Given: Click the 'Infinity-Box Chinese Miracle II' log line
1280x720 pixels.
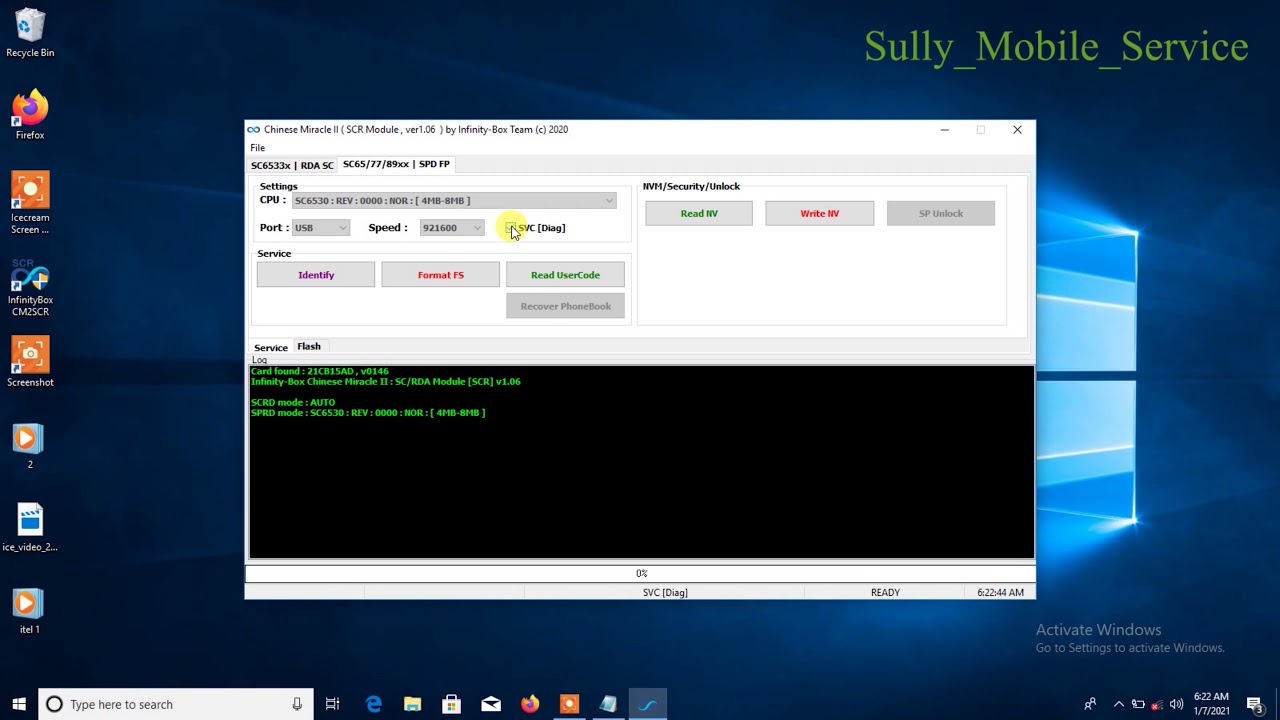Looking at the screenshot, I should coord(386,382).
